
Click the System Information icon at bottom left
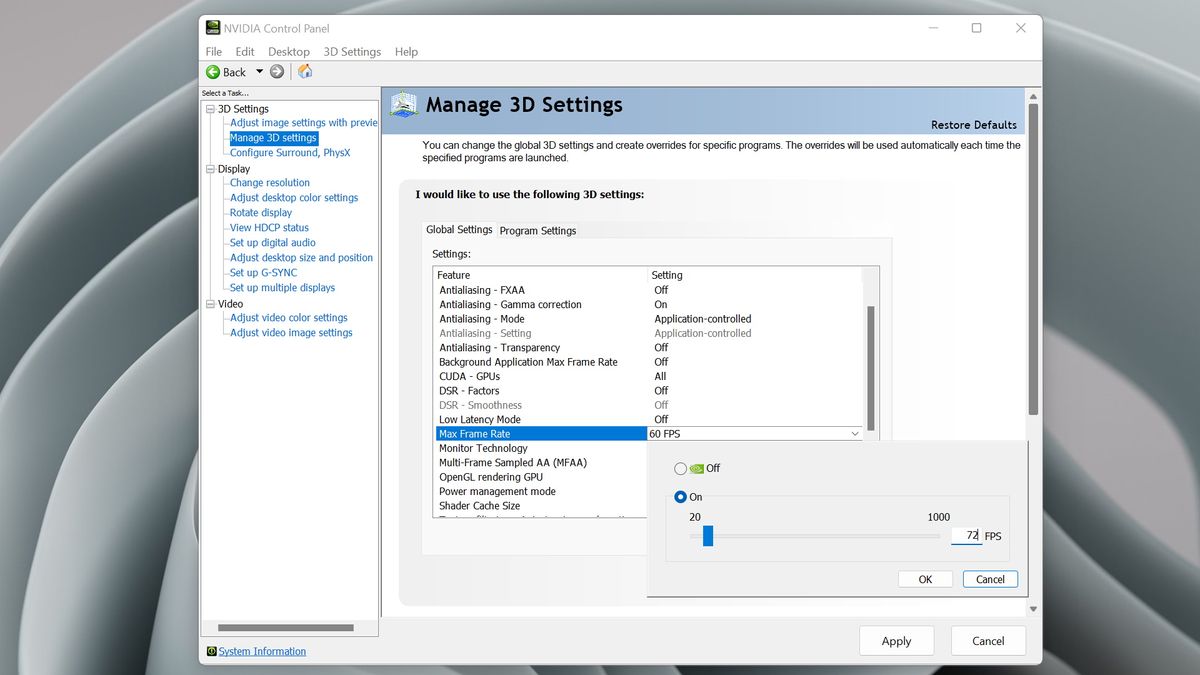pyautogui.click(x=212, y=651)
